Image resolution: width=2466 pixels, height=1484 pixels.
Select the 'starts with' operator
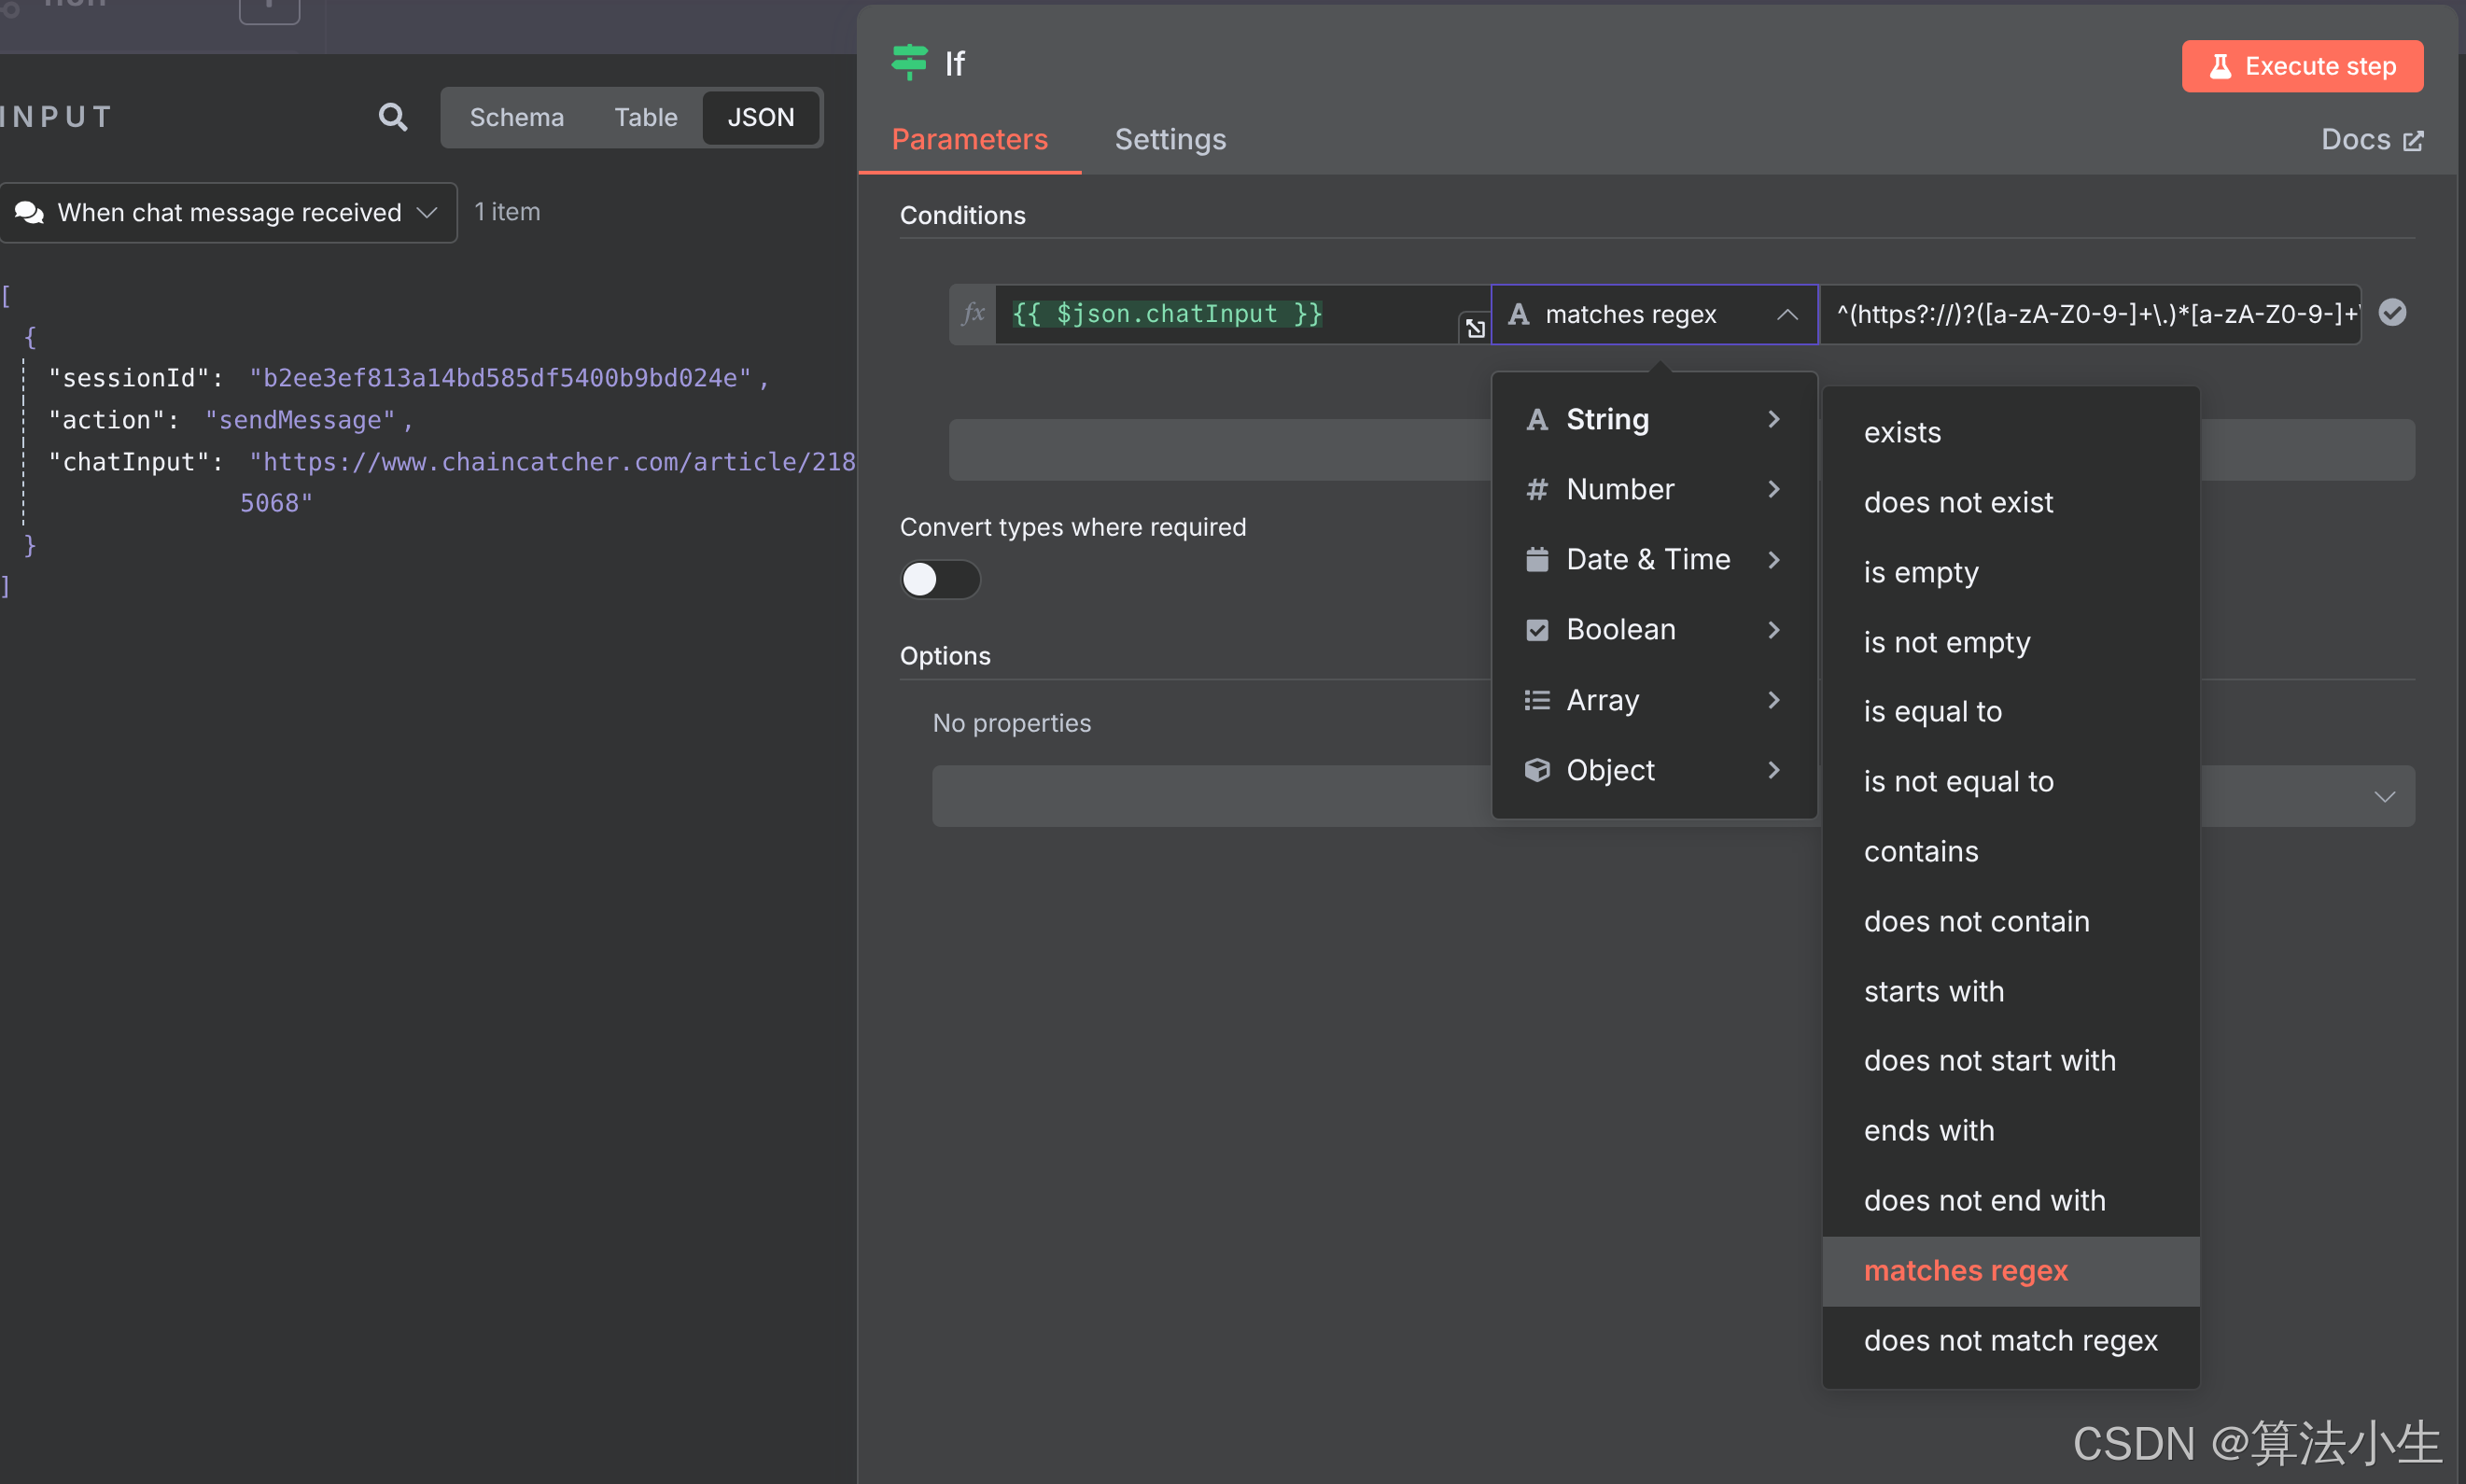pyautogui.click(x=1933, y=991)
